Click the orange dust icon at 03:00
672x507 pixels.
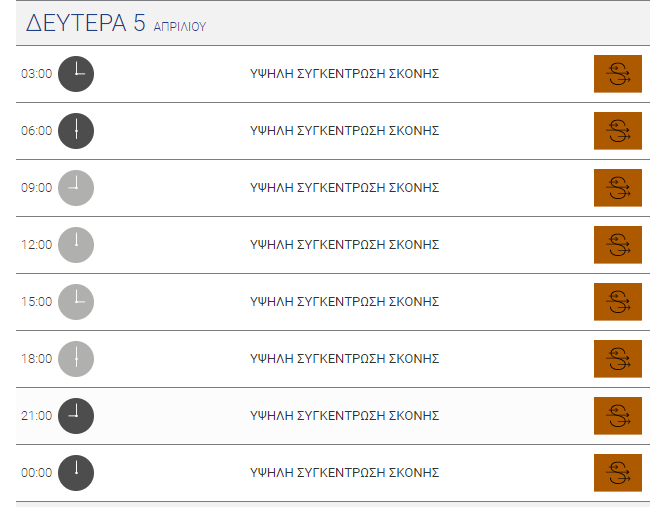[x=618, y=74]
